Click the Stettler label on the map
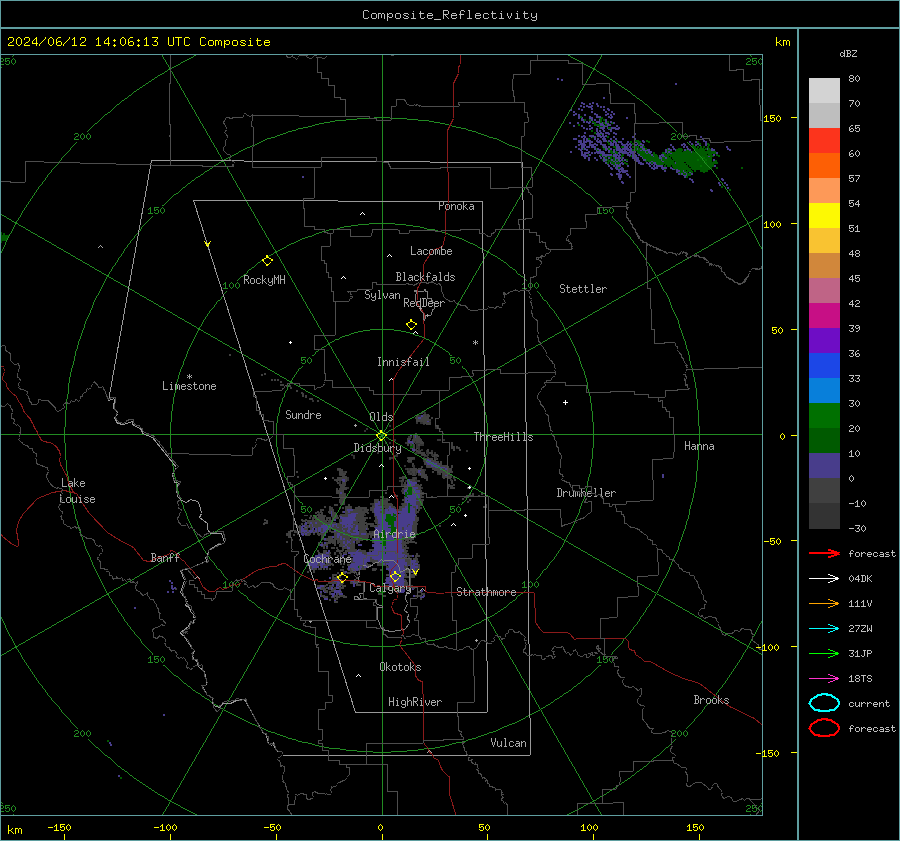 point(583,289)
